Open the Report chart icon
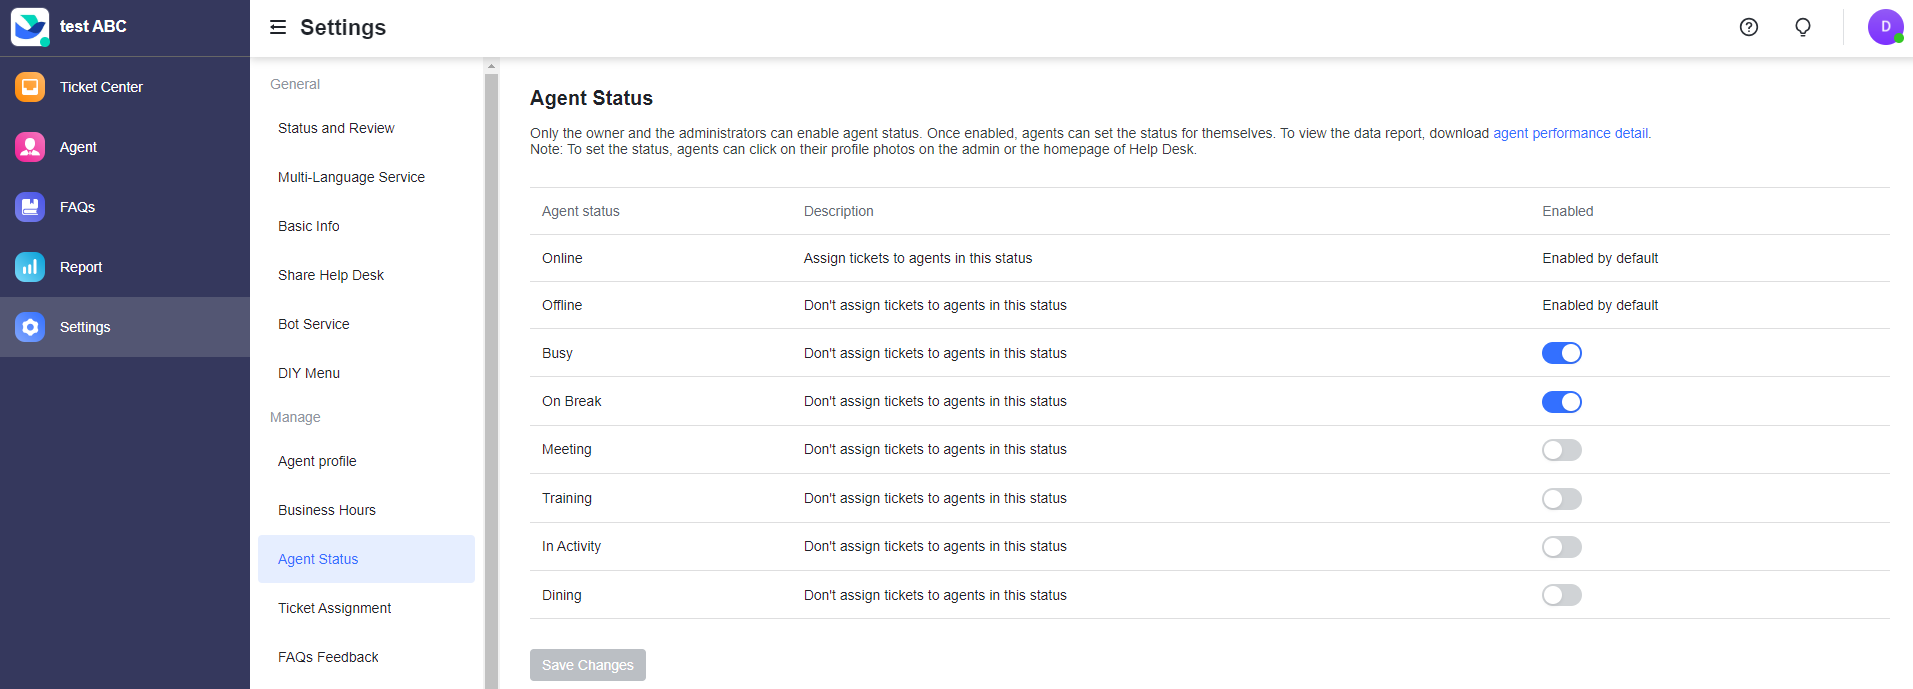Viewport: 1913px width, 689px height. tap(30, 267)
